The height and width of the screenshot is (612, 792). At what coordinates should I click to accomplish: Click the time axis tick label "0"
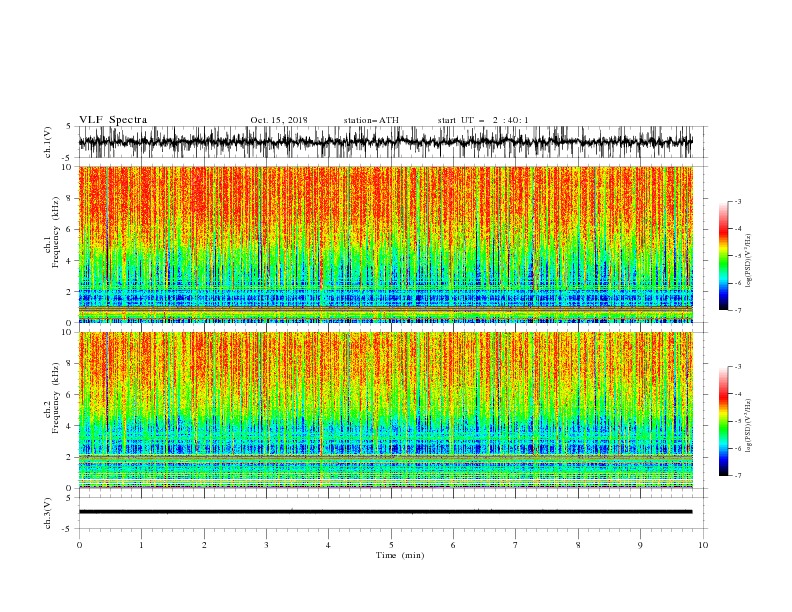[79, 545]
